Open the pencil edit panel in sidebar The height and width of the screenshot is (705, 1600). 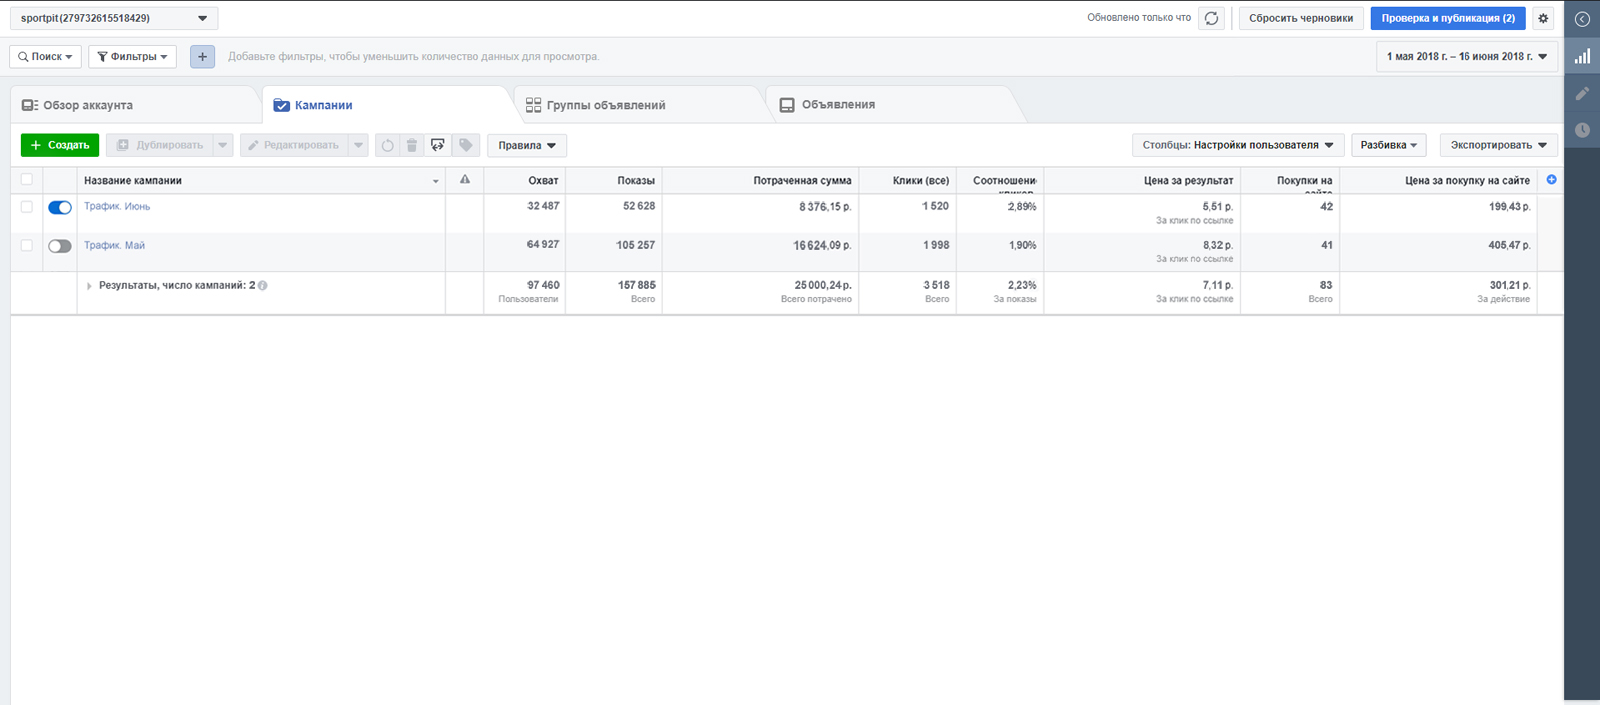(x=1582, y=93)
